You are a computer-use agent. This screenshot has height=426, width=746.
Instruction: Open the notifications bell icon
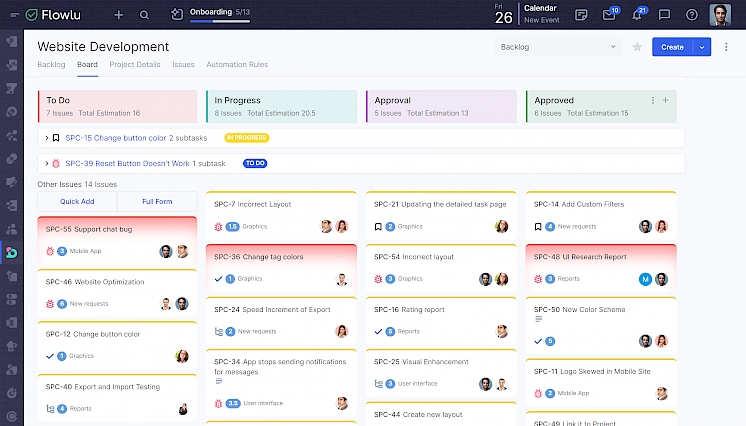tap(637, 15)
